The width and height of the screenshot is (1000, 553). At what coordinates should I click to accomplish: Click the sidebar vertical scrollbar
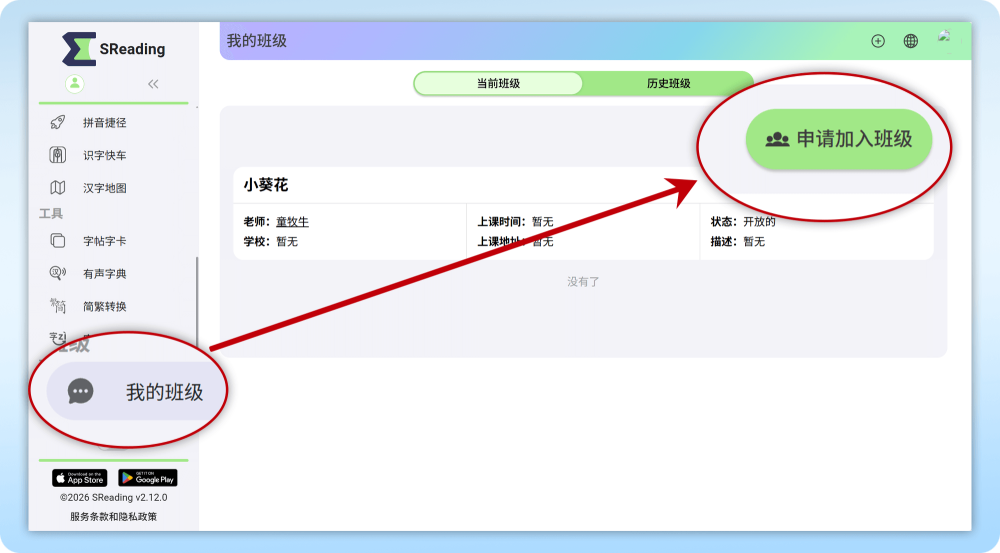pos(196,303)
